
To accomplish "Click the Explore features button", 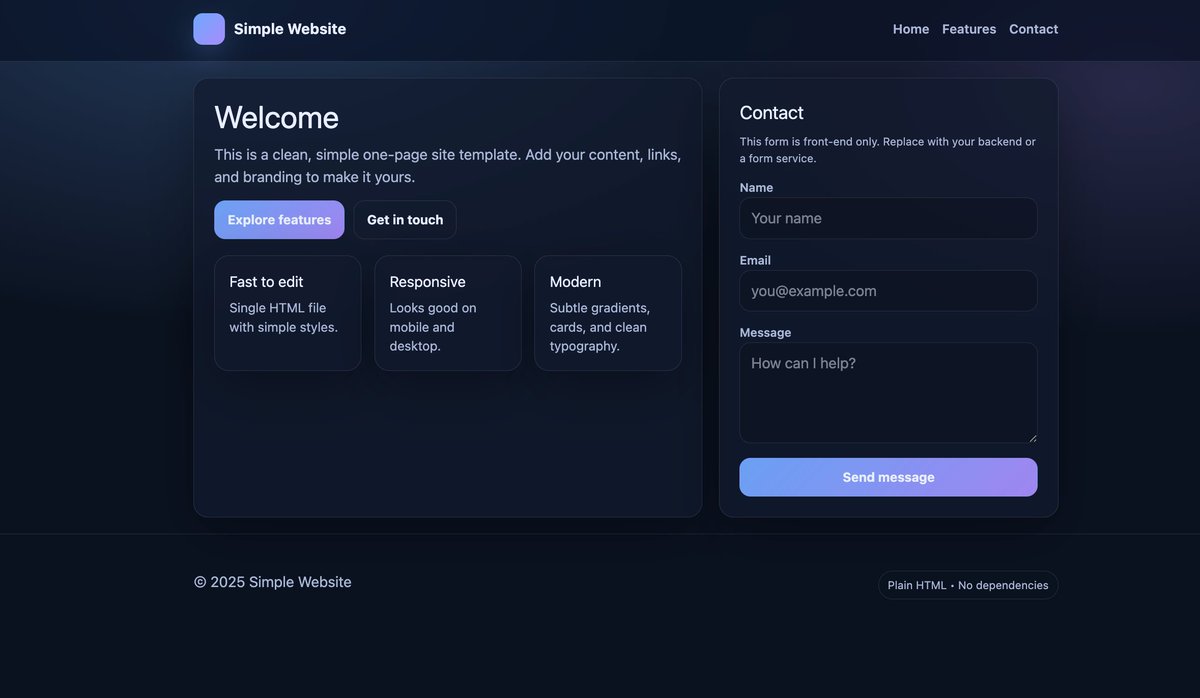I will coord(279,220).
